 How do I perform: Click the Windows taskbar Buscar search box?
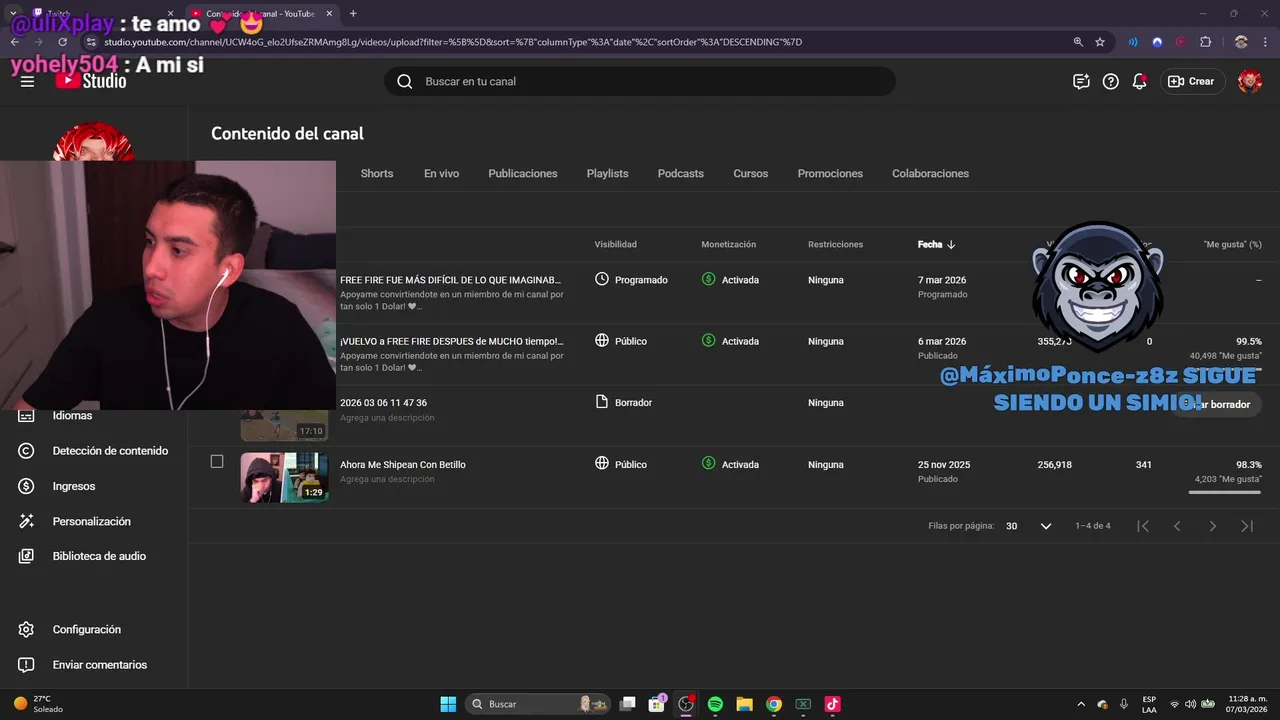pyautogui.click(x=539, y=704)
